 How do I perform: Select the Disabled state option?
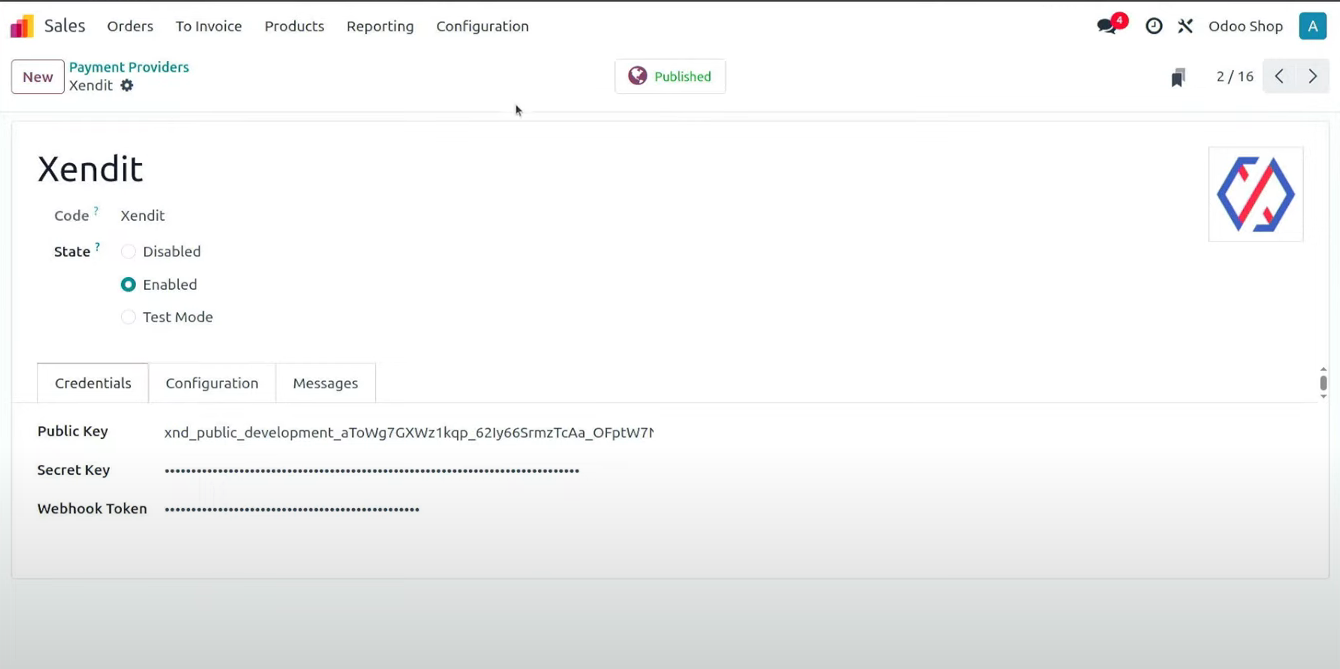point(128,252)
